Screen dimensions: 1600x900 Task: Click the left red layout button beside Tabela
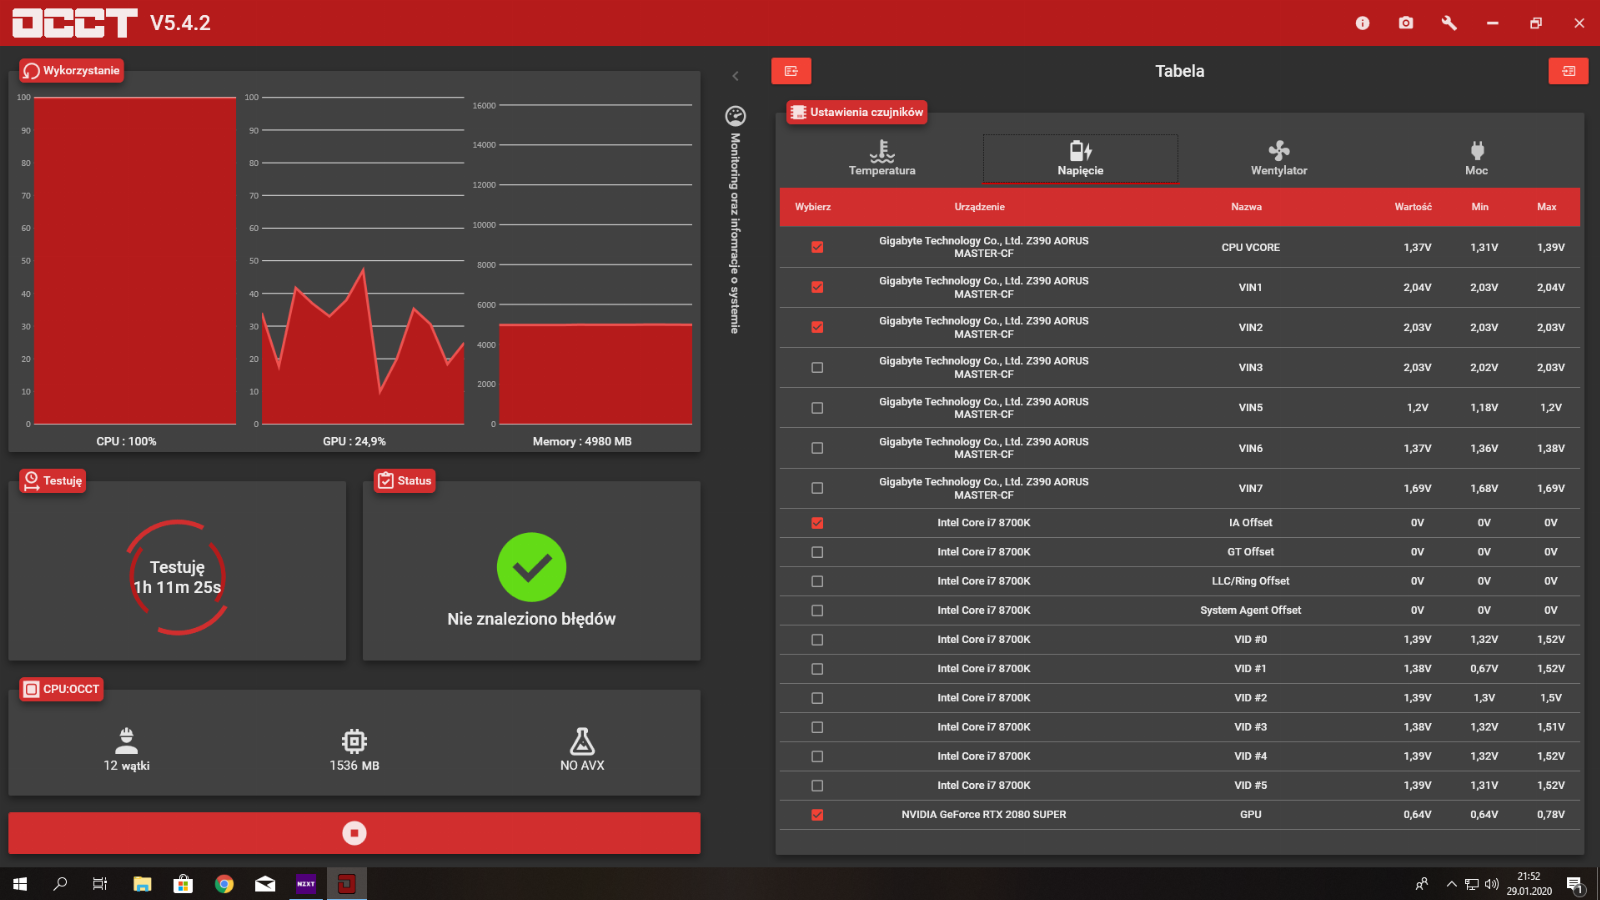[791, 71]
